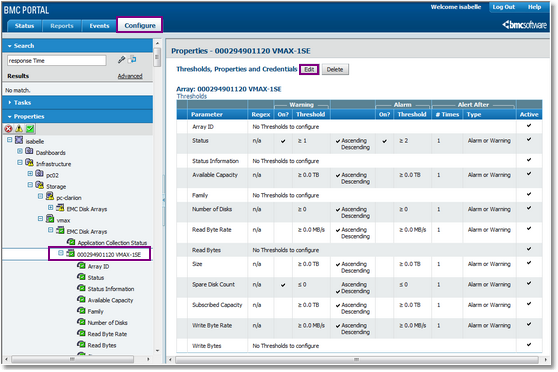Click the search text input field
Viewport: 558px width, 372px height.
click(57, 61)
